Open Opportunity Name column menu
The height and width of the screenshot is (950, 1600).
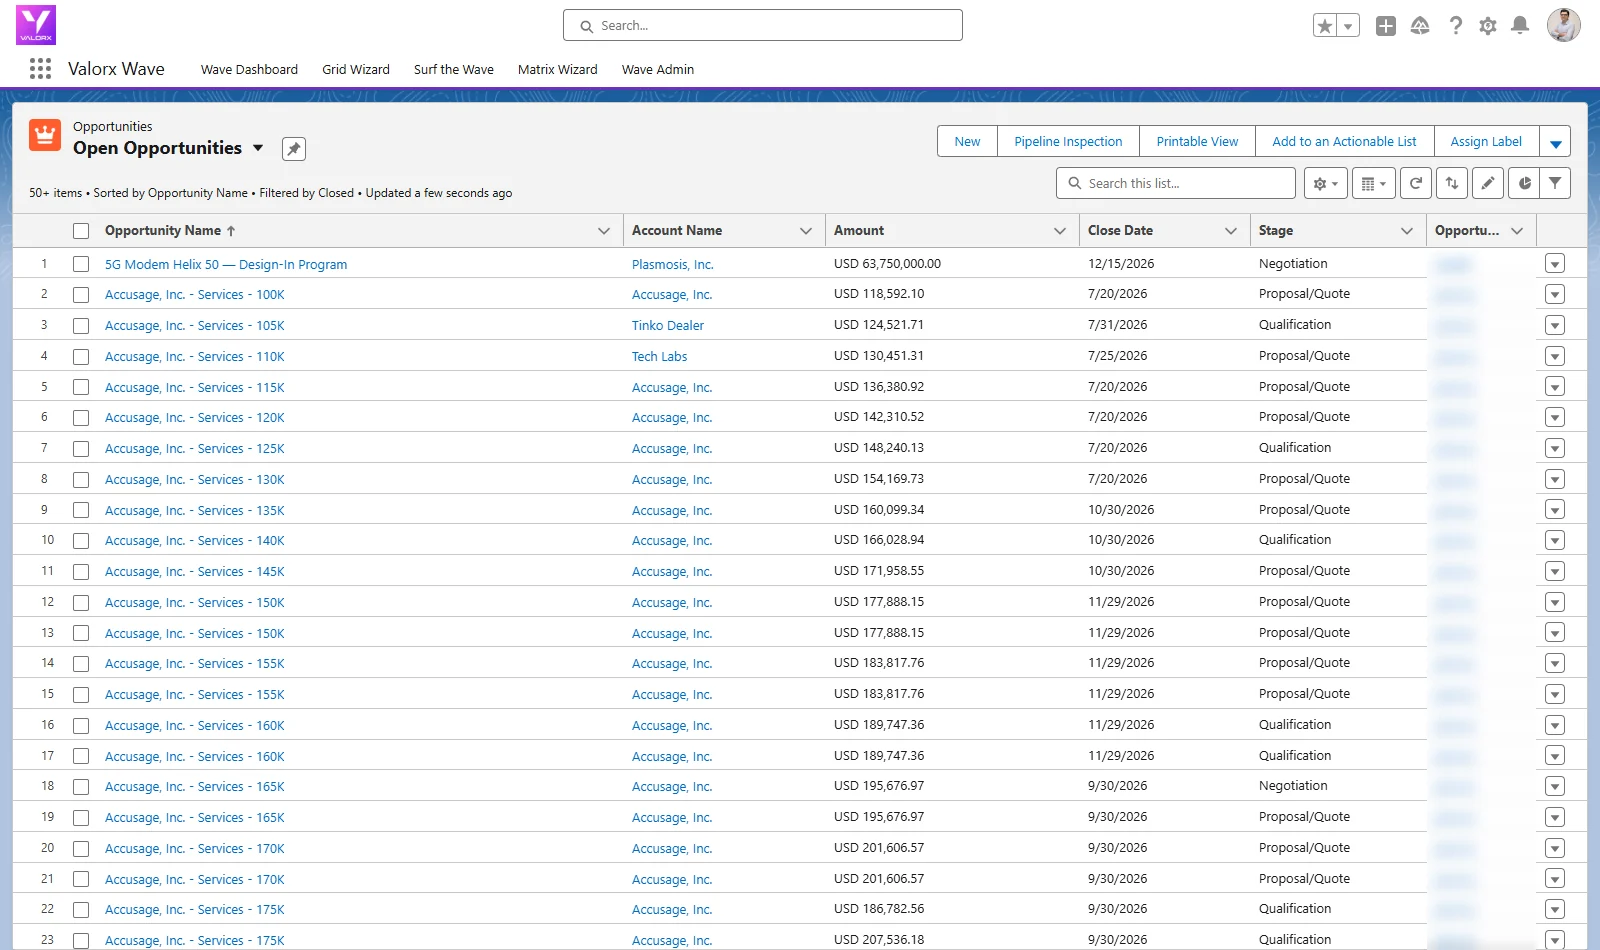tap(604, 231)
